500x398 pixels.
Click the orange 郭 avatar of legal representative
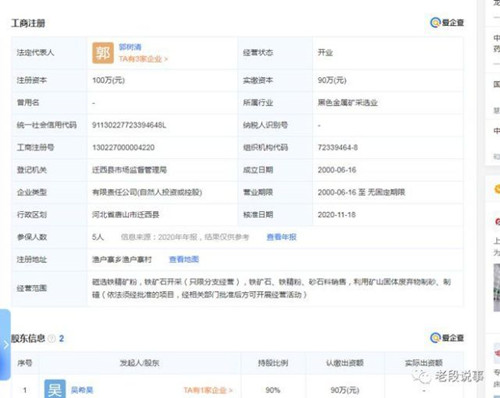pyautogui.click(x=103, y=53)
